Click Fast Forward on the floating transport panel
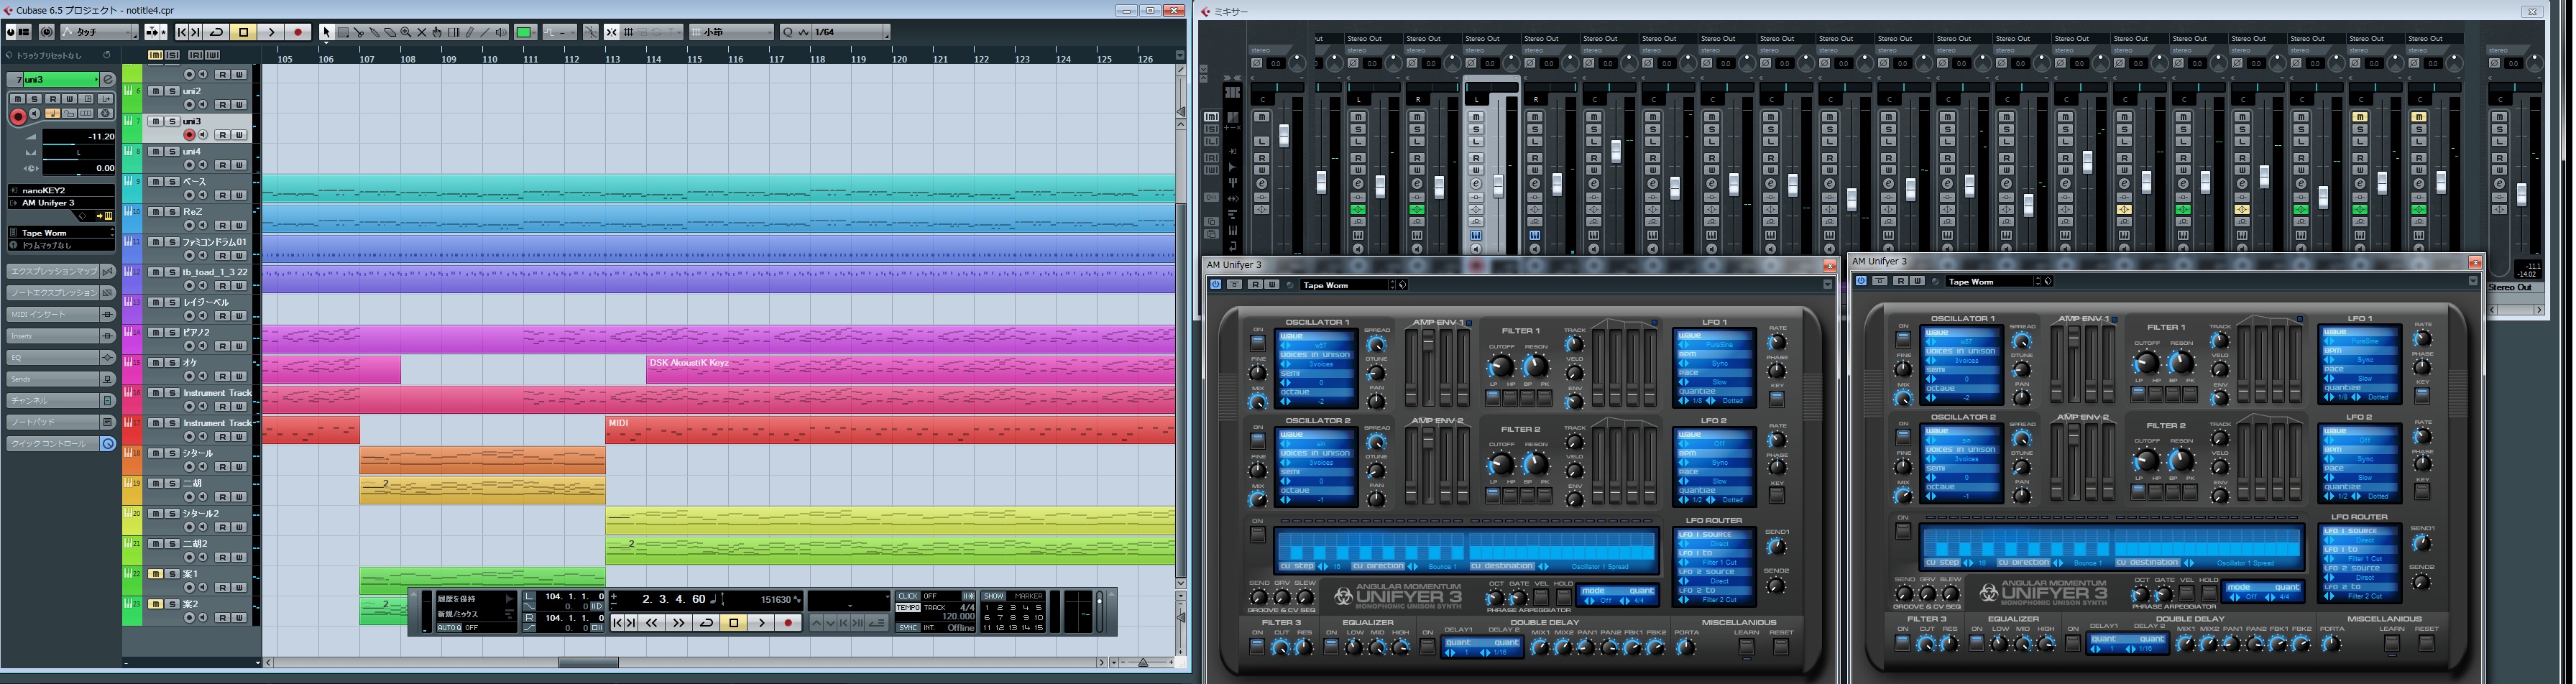The image size is (2576, 684). [679, 623]
